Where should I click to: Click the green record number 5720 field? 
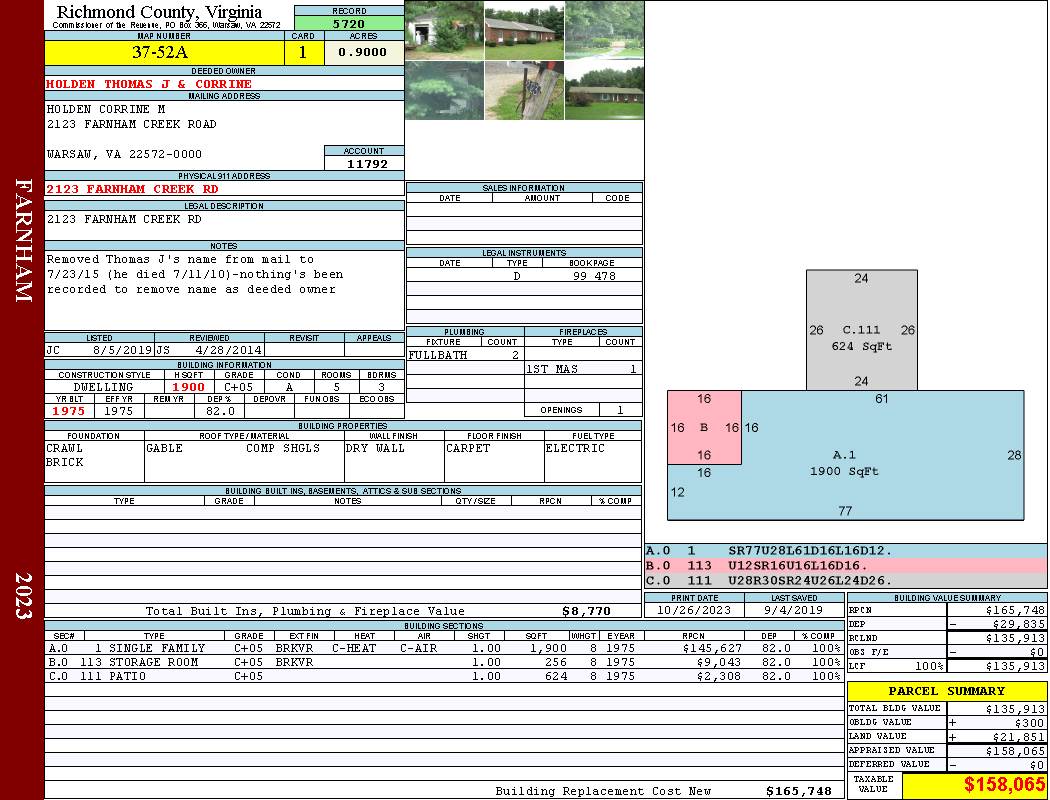(349, 22)
